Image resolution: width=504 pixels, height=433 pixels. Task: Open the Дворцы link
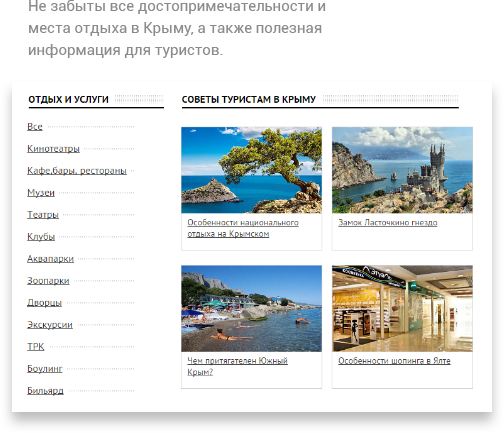click(x=44, y=303)
